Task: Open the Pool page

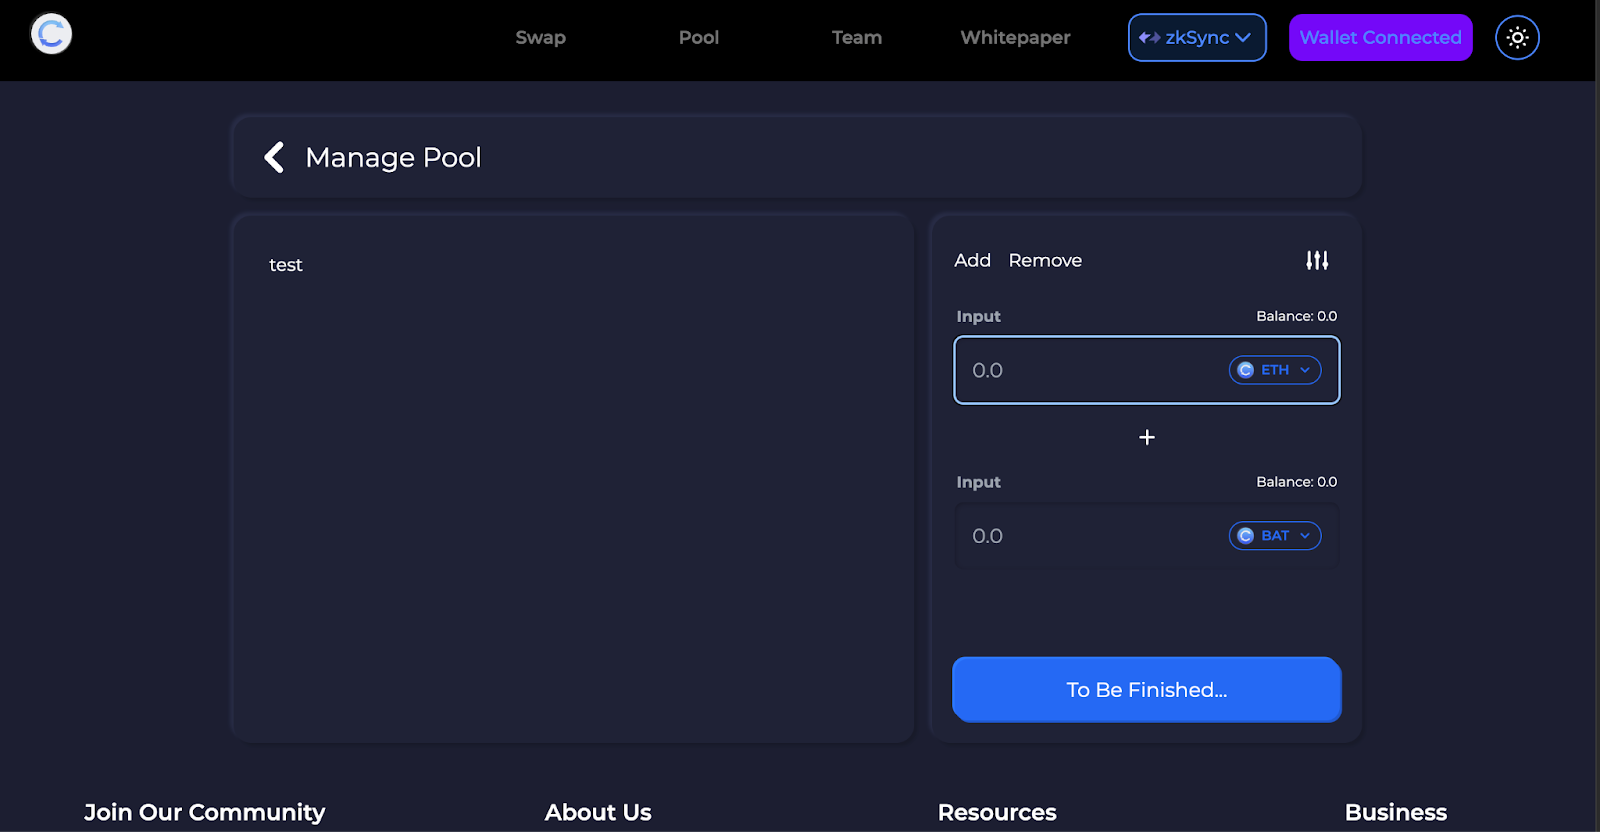Action: pyautogui.click(x=699, y=37)
